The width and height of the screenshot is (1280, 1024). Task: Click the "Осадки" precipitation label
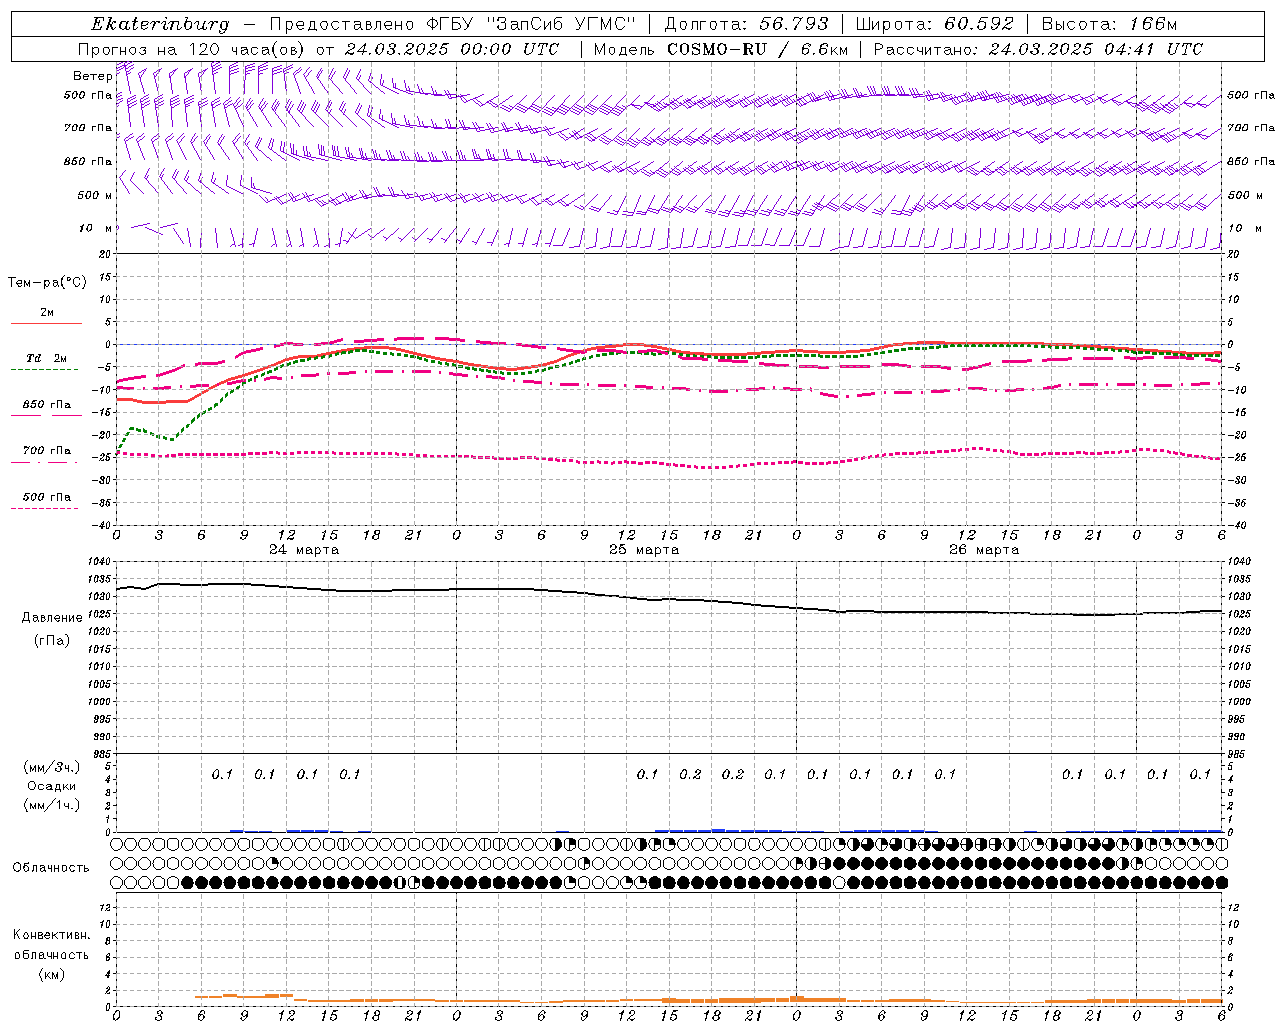click(x=51, y=786)
